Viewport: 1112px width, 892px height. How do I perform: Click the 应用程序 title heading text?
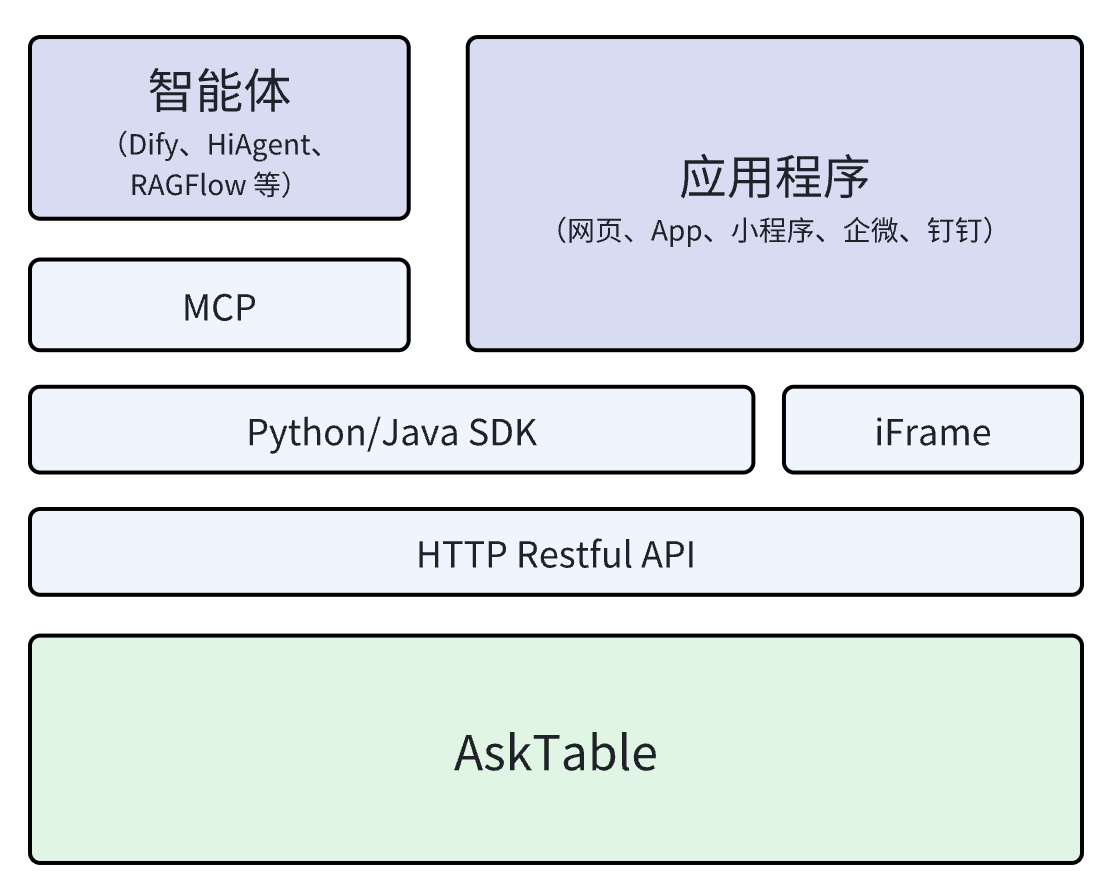[773, 175]
